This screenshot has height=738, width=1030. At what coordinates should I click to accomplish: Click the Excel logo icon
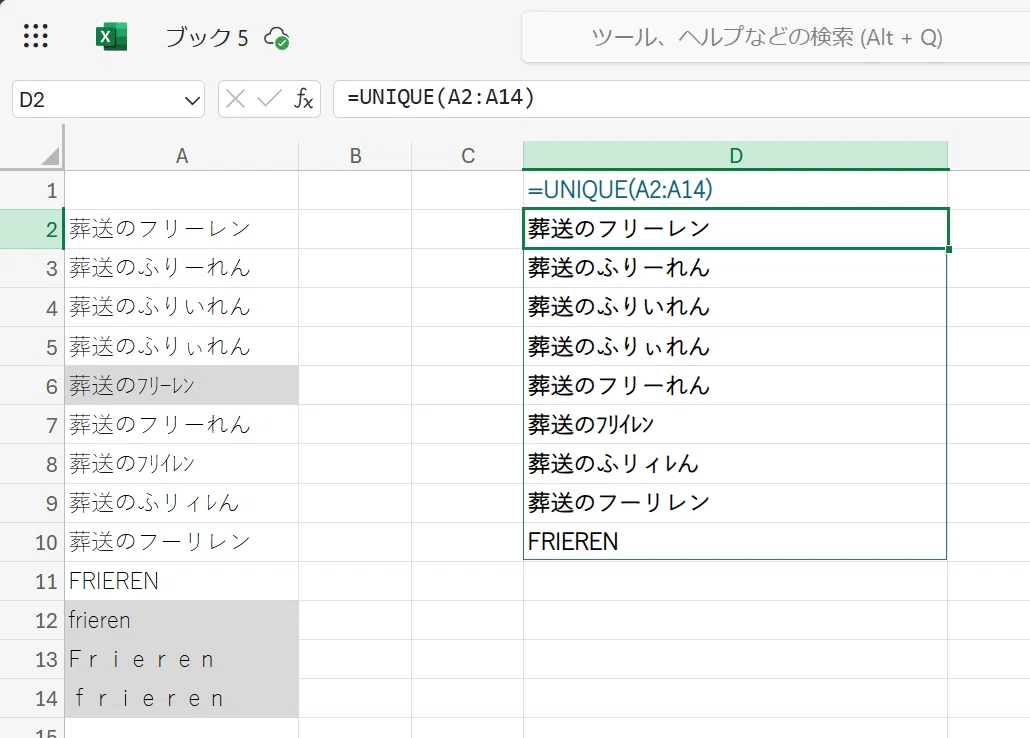click(111, 37)
